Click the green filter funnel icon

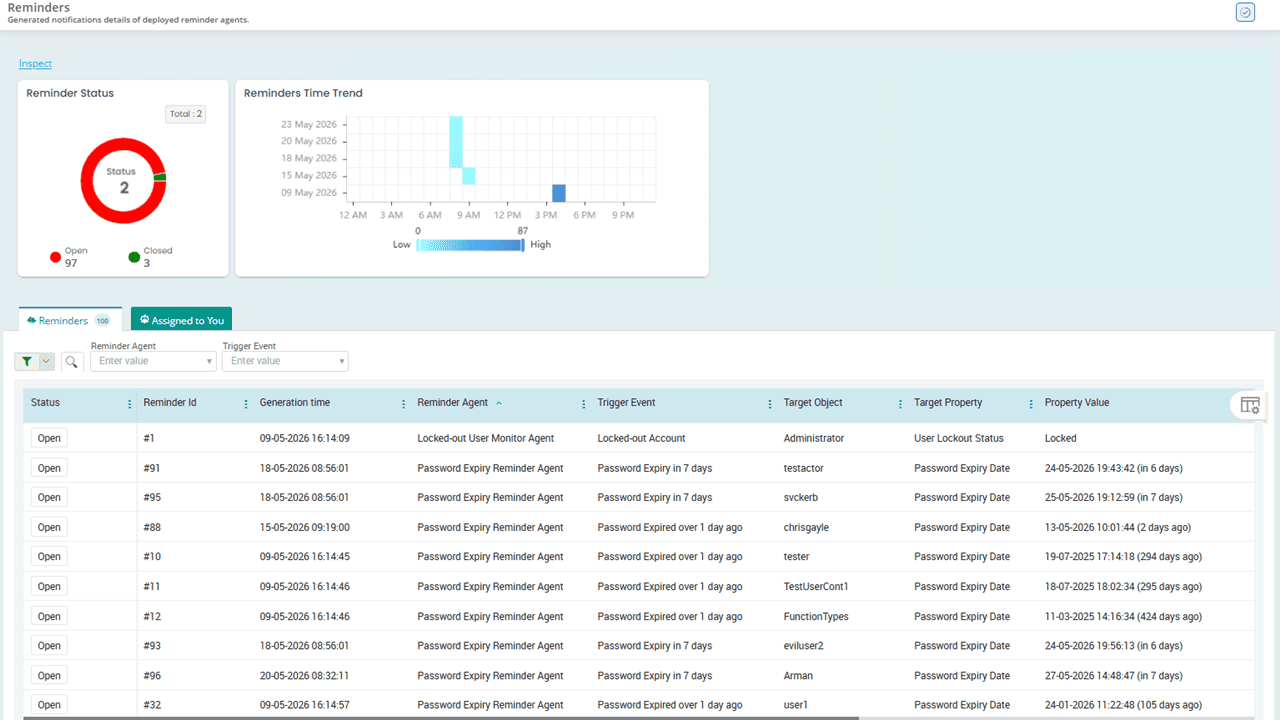pos(27,361)
